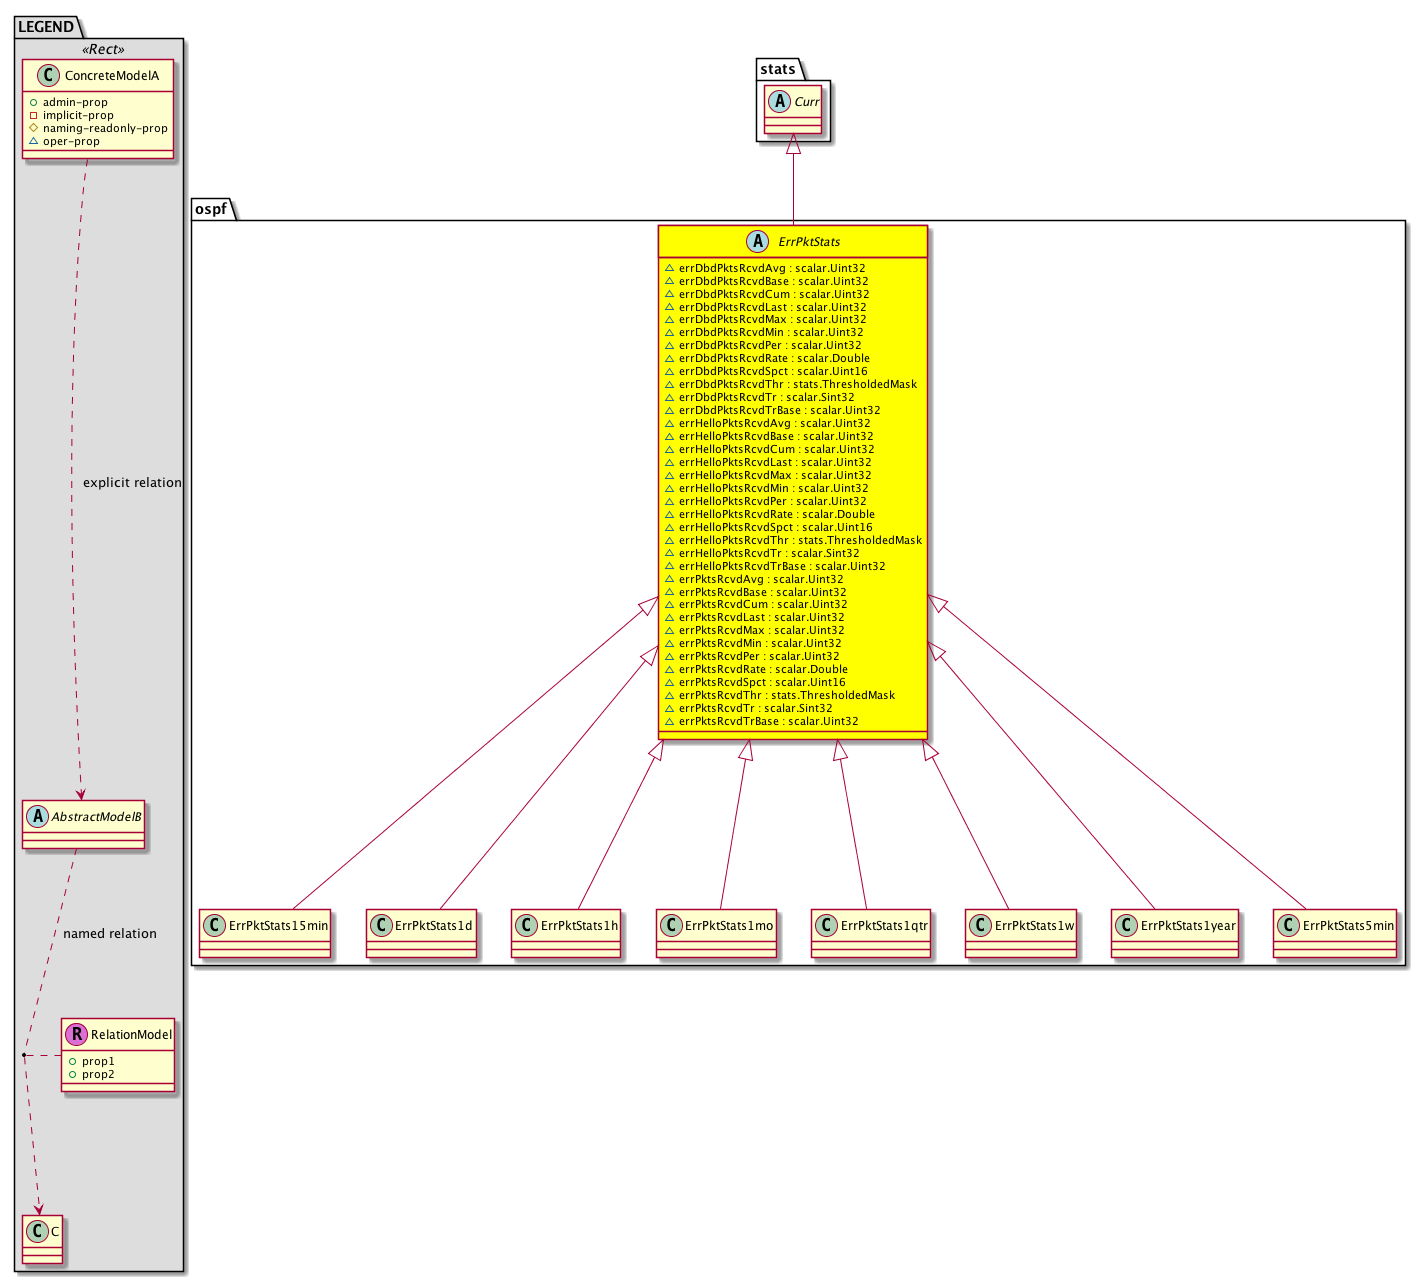Click the ErrPktStats1d class icon
The width and height of the screenshot is (1426, 1282).
(381, 926)
